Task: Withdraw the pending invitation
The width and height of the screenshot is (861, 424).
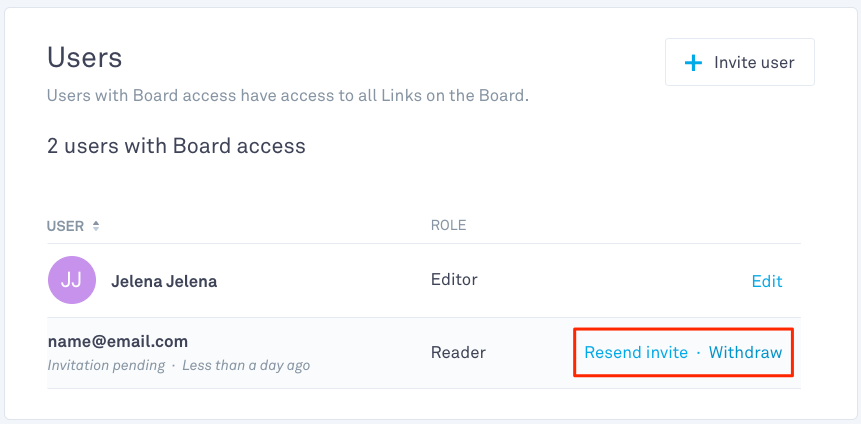Action: (x=745, y=352)
